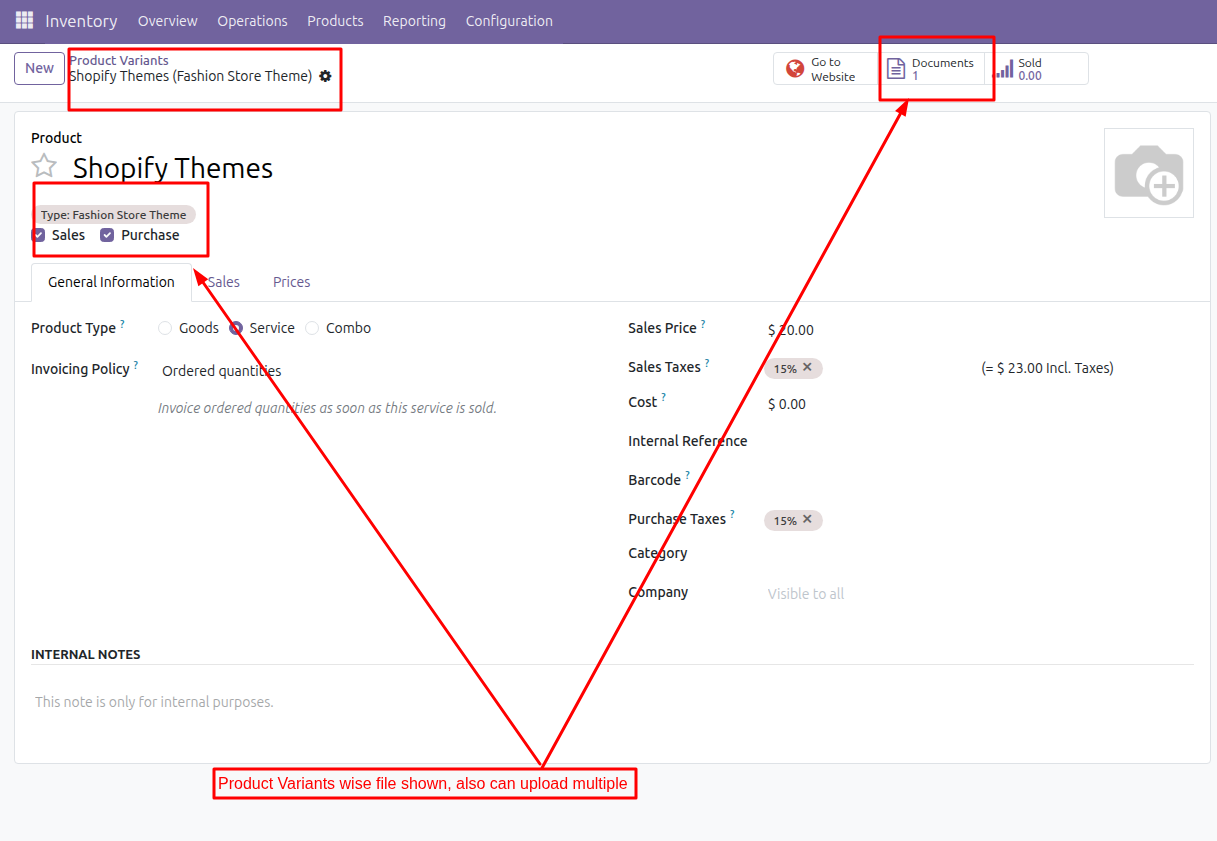
Task: Click the gear settings icon beside product name
Action: [x=325, y=76]
